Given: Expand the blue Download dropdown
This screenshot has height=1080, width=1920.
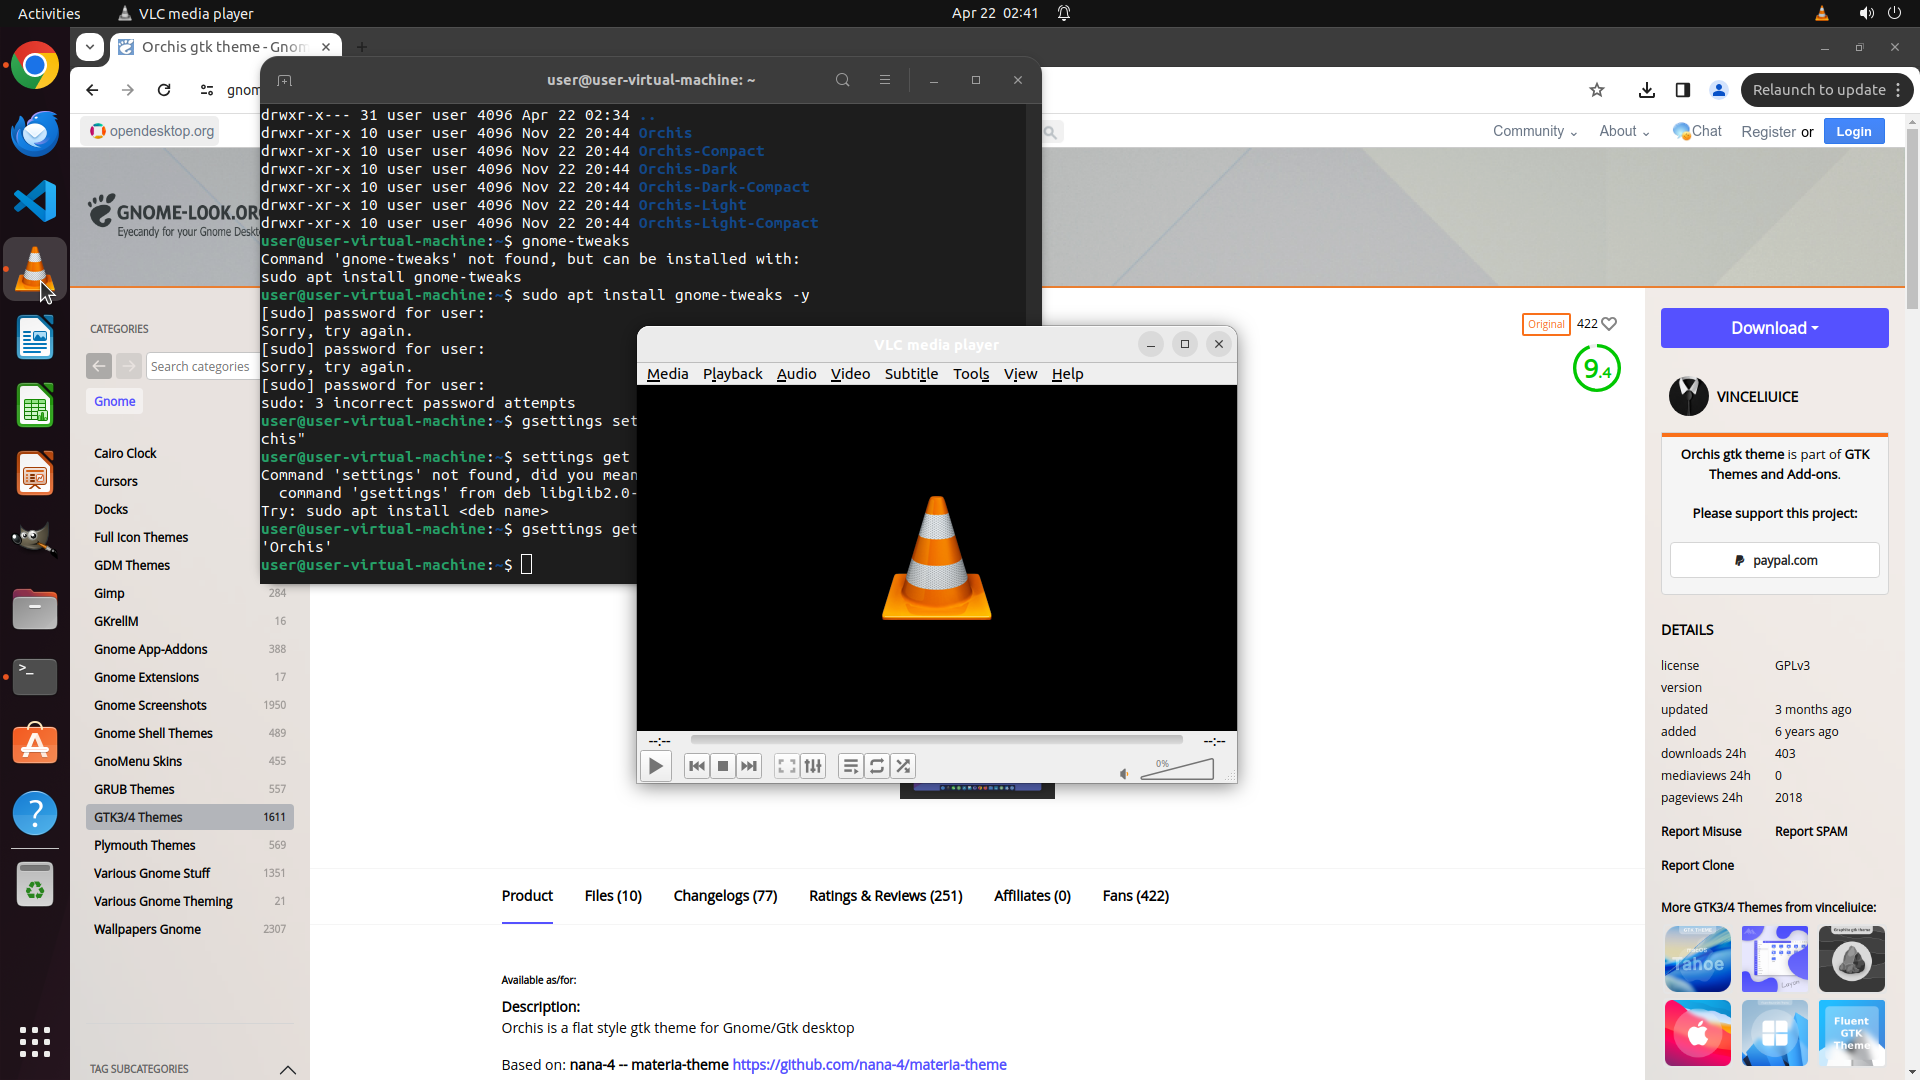Looking at the screenshot, I should pos(1774,328).
